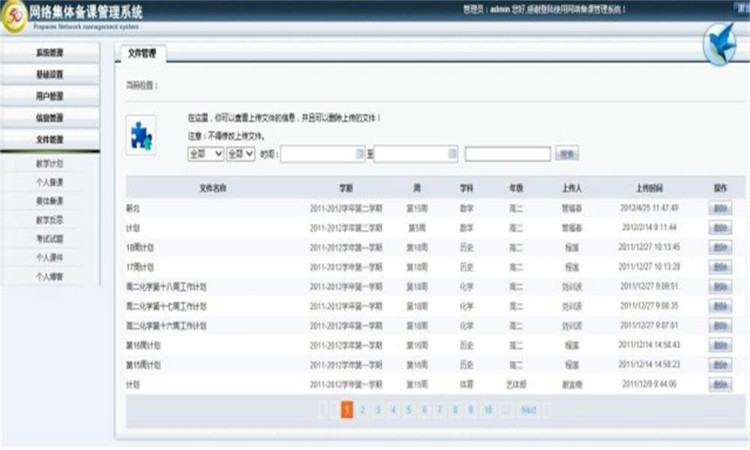Delete the file uploaded 2011/12/9 9:44:06
Viewport: 750px width, 450px height.
pos(720,384)
